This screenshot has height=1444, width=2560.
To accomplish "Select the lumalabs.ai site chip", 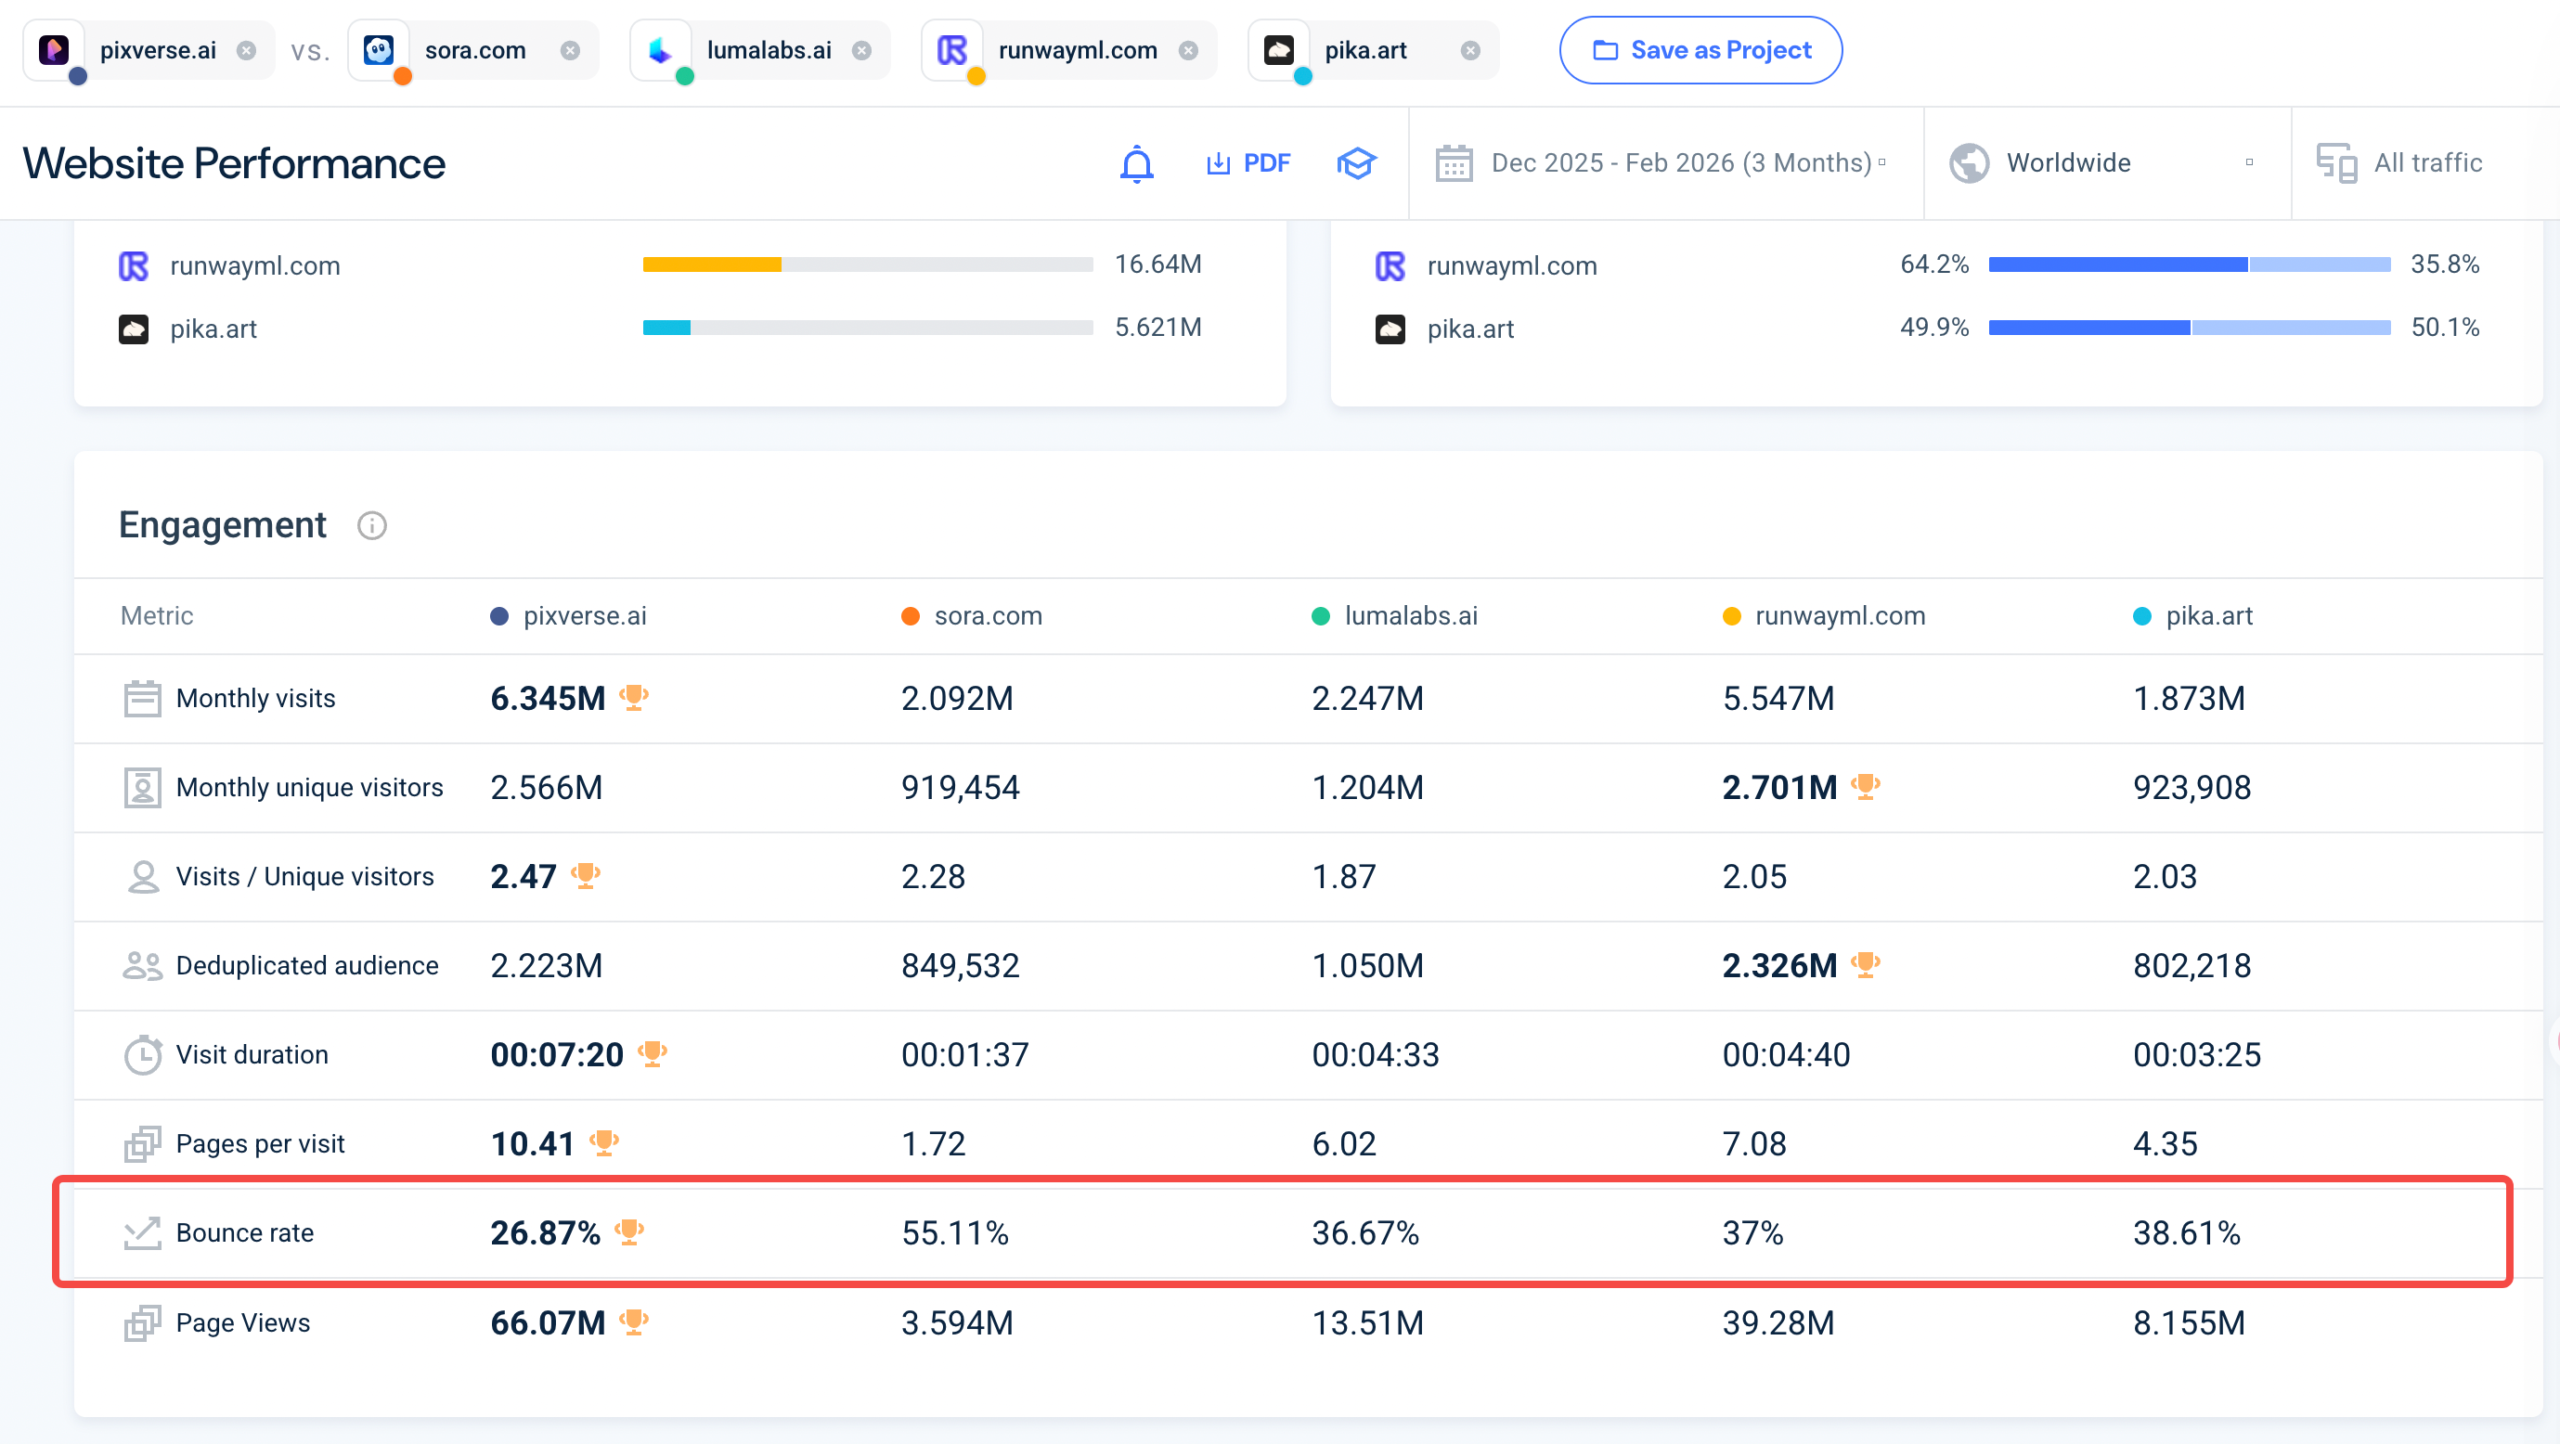I will click(768, 50).
